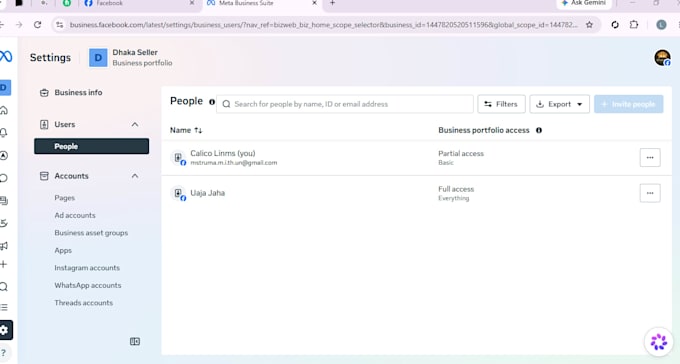Open the all tools menu icon in rail
The height and width of the screenshot is (364, 680).
point(4,308)
